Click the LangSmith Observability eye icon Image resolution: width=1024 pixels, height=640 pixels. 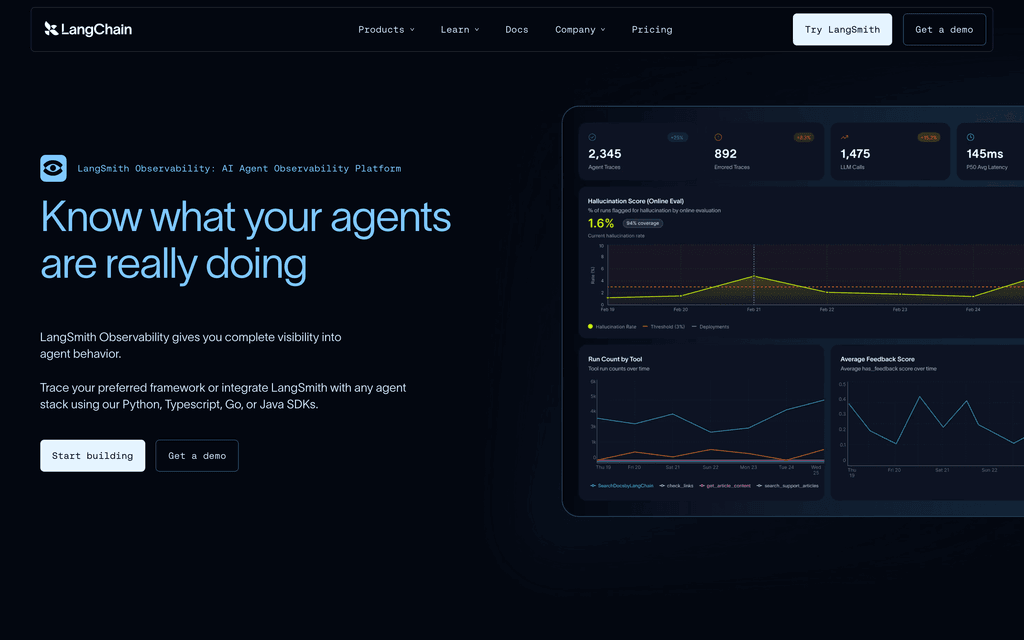tap(54, 168)
